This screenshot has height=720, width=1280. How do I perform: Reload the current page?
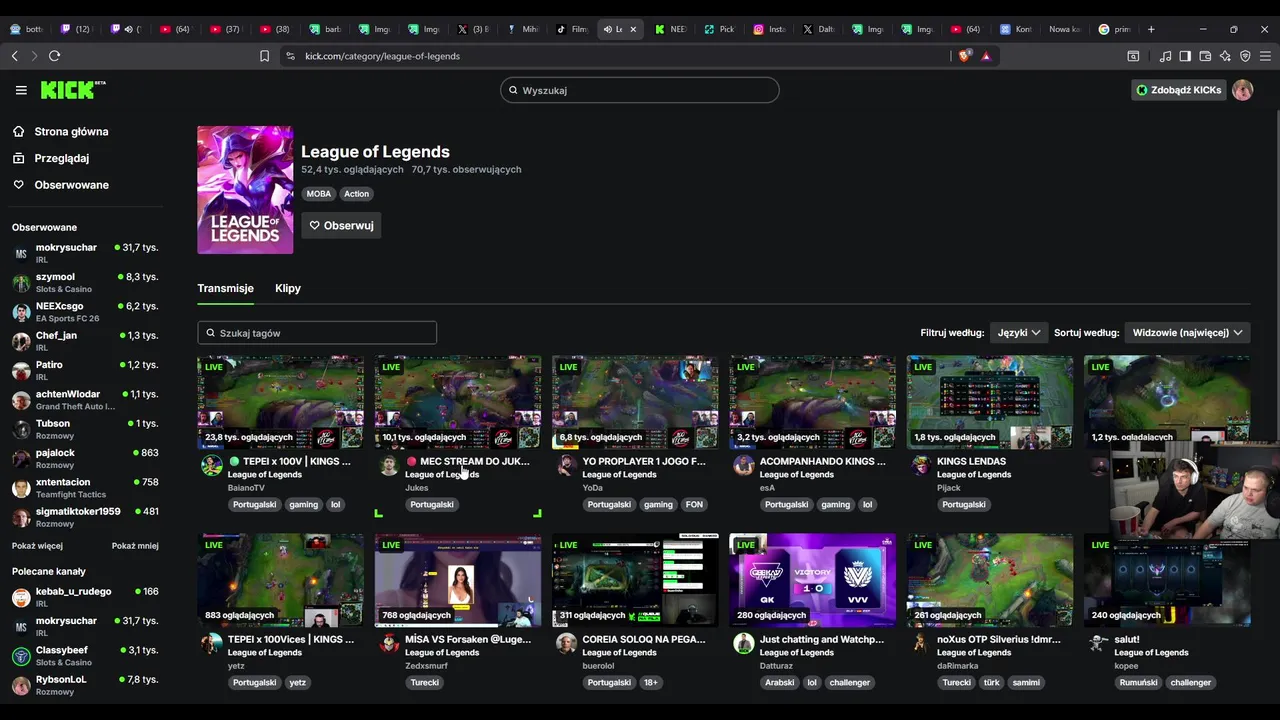click(x=55, y=56)
